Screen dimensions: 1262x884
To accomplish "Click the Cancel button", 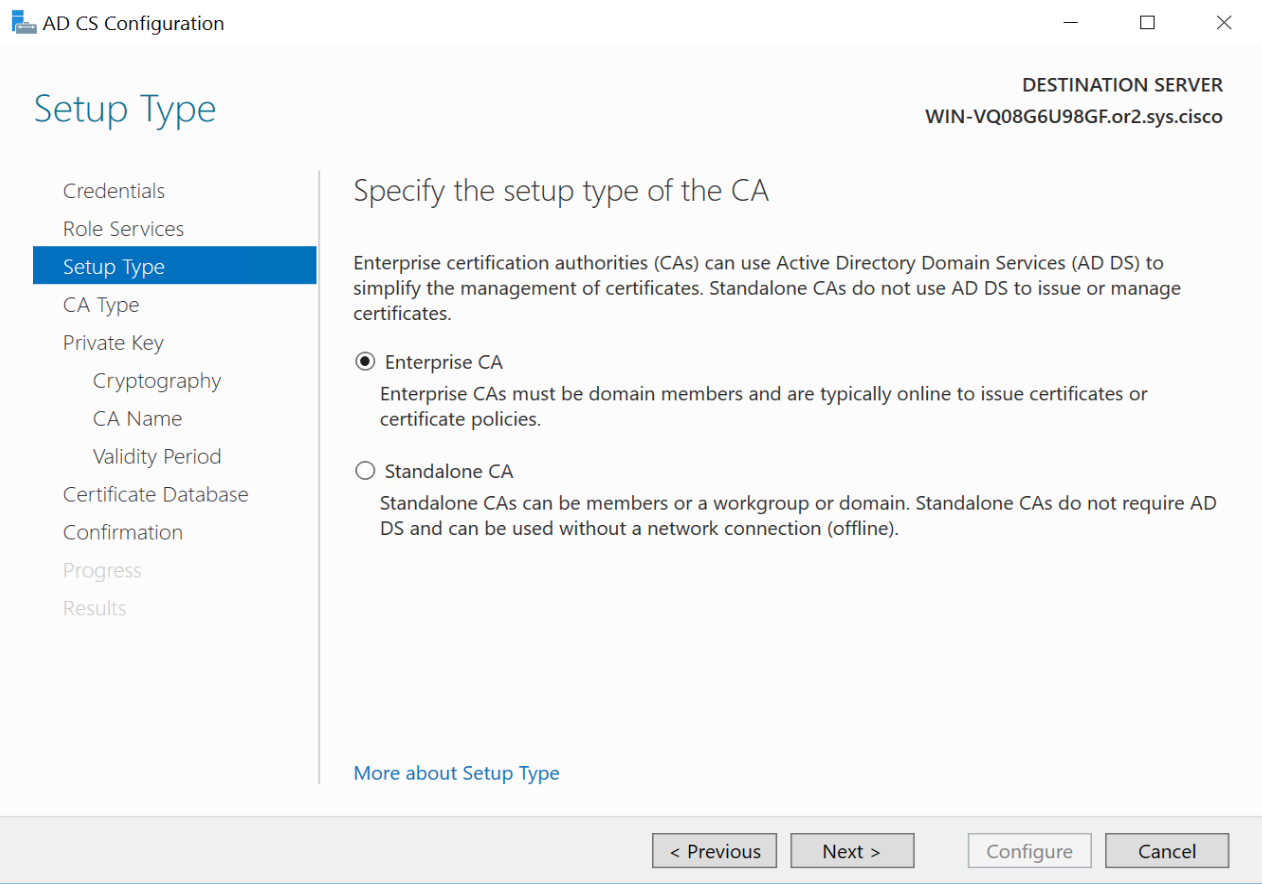I will tap(1167, 851).
